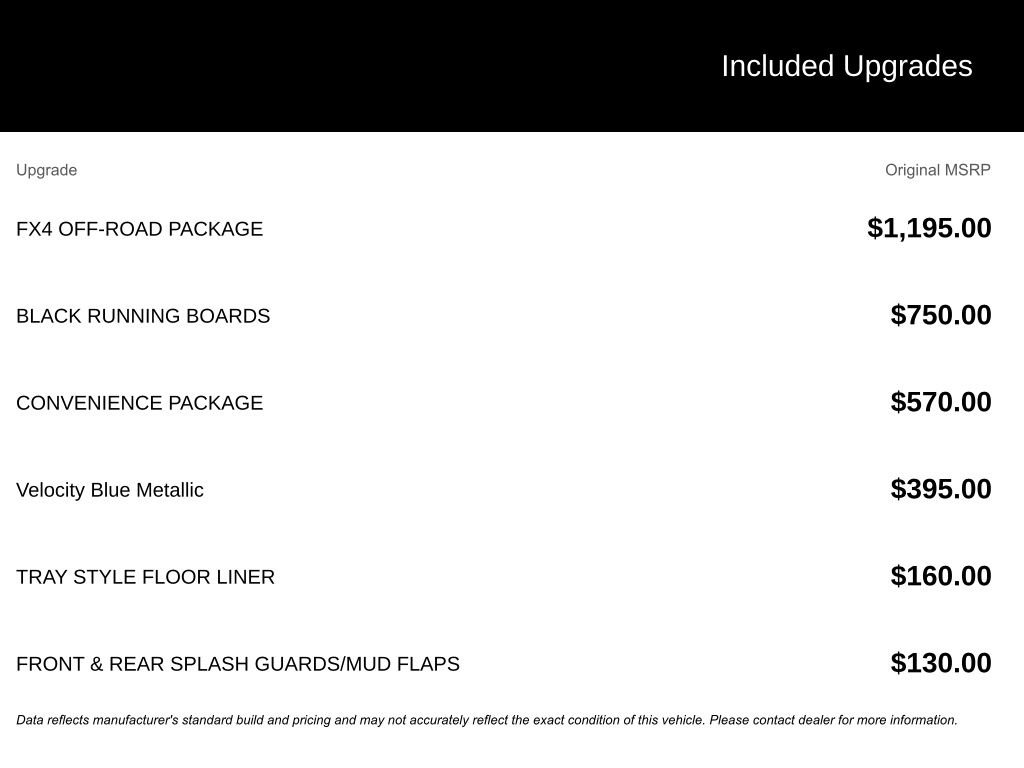Click the $750.00 MSRP amount
Viewport: 1024px width, 768px height.
pos(941,315)
